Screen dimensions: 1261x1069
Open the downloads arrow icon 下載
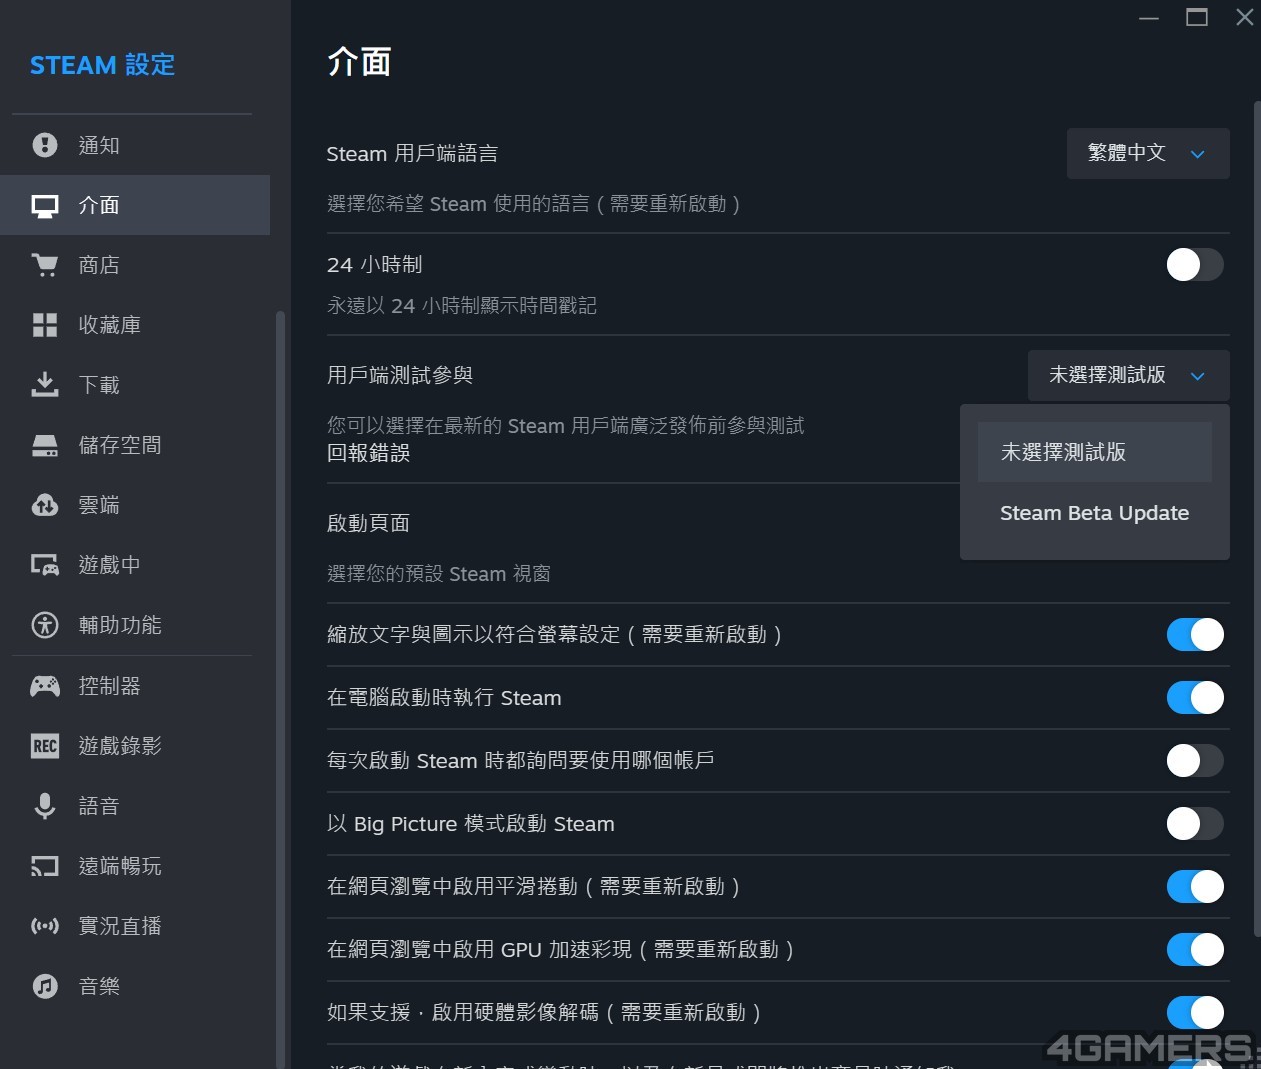(45, 385)
